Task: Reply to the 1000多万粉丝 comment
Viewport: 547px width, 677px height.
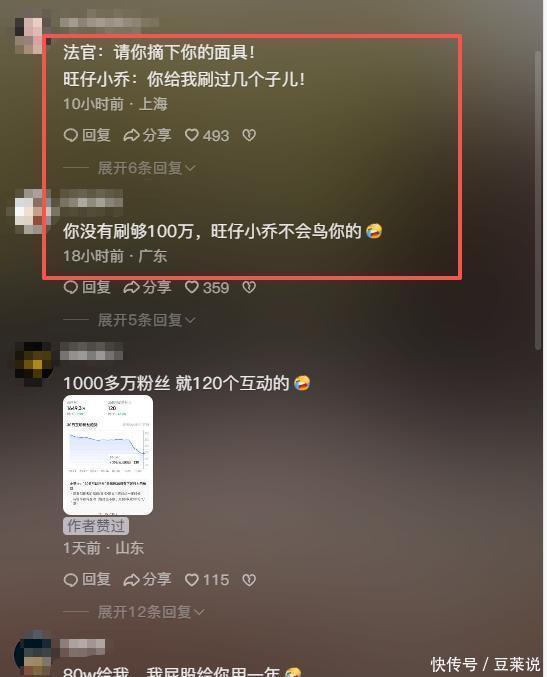Action: (x=87, y=579)
